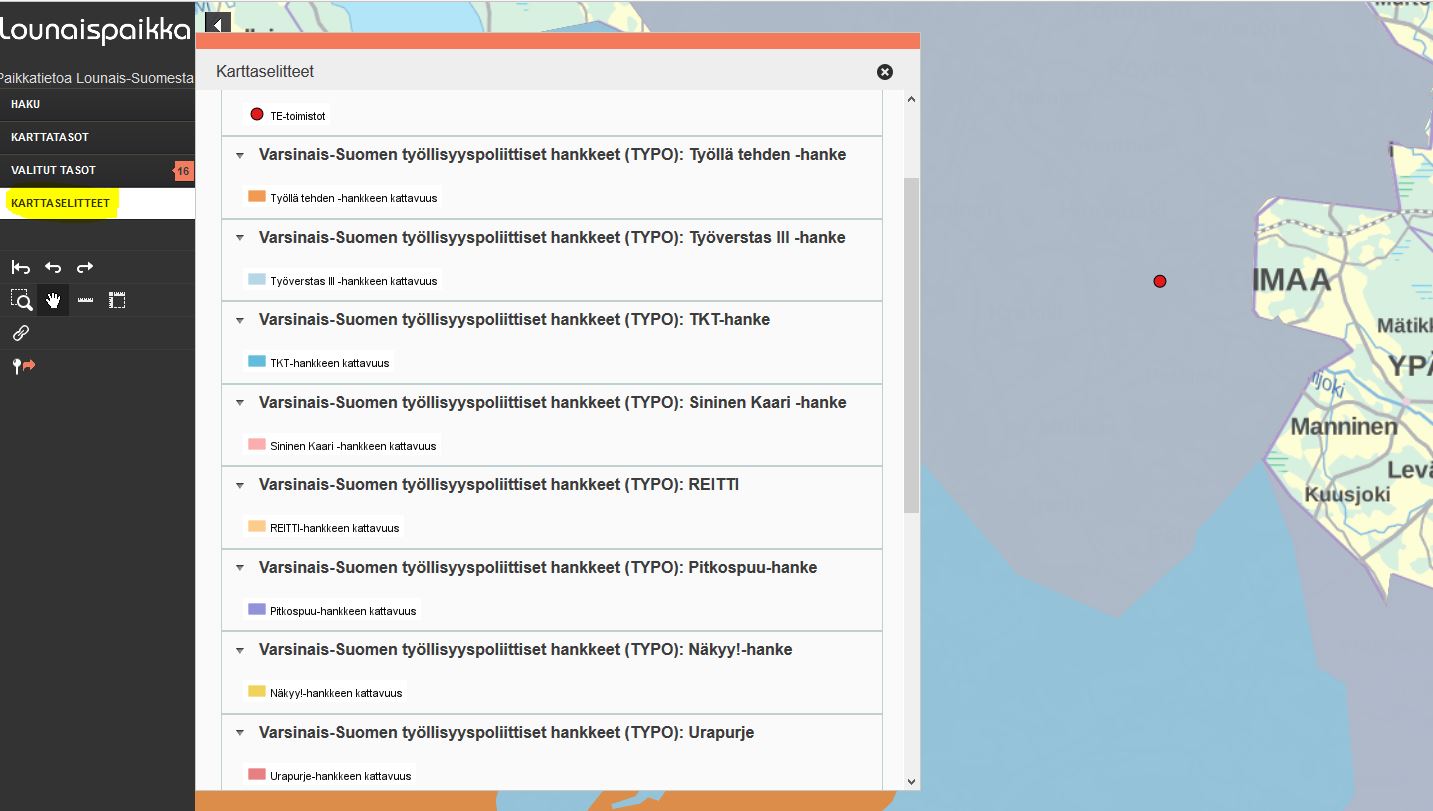Click the purple Pitkospuu-hankkeen swatch

[257, 609]
